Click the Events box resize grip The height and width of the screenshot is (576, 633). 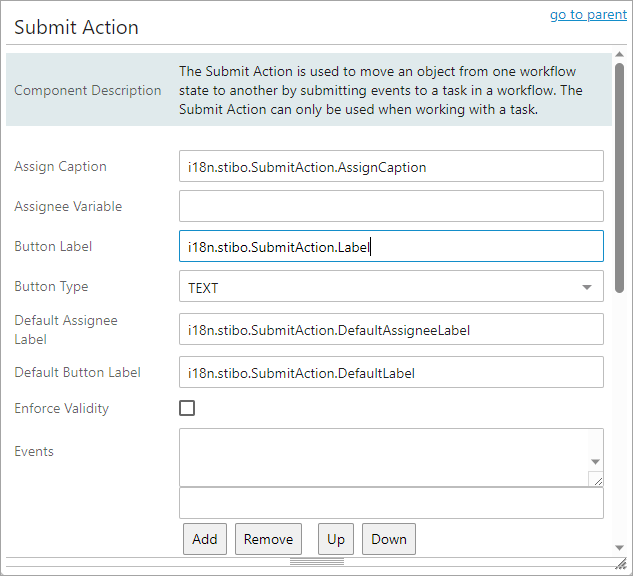click(596, 480)
